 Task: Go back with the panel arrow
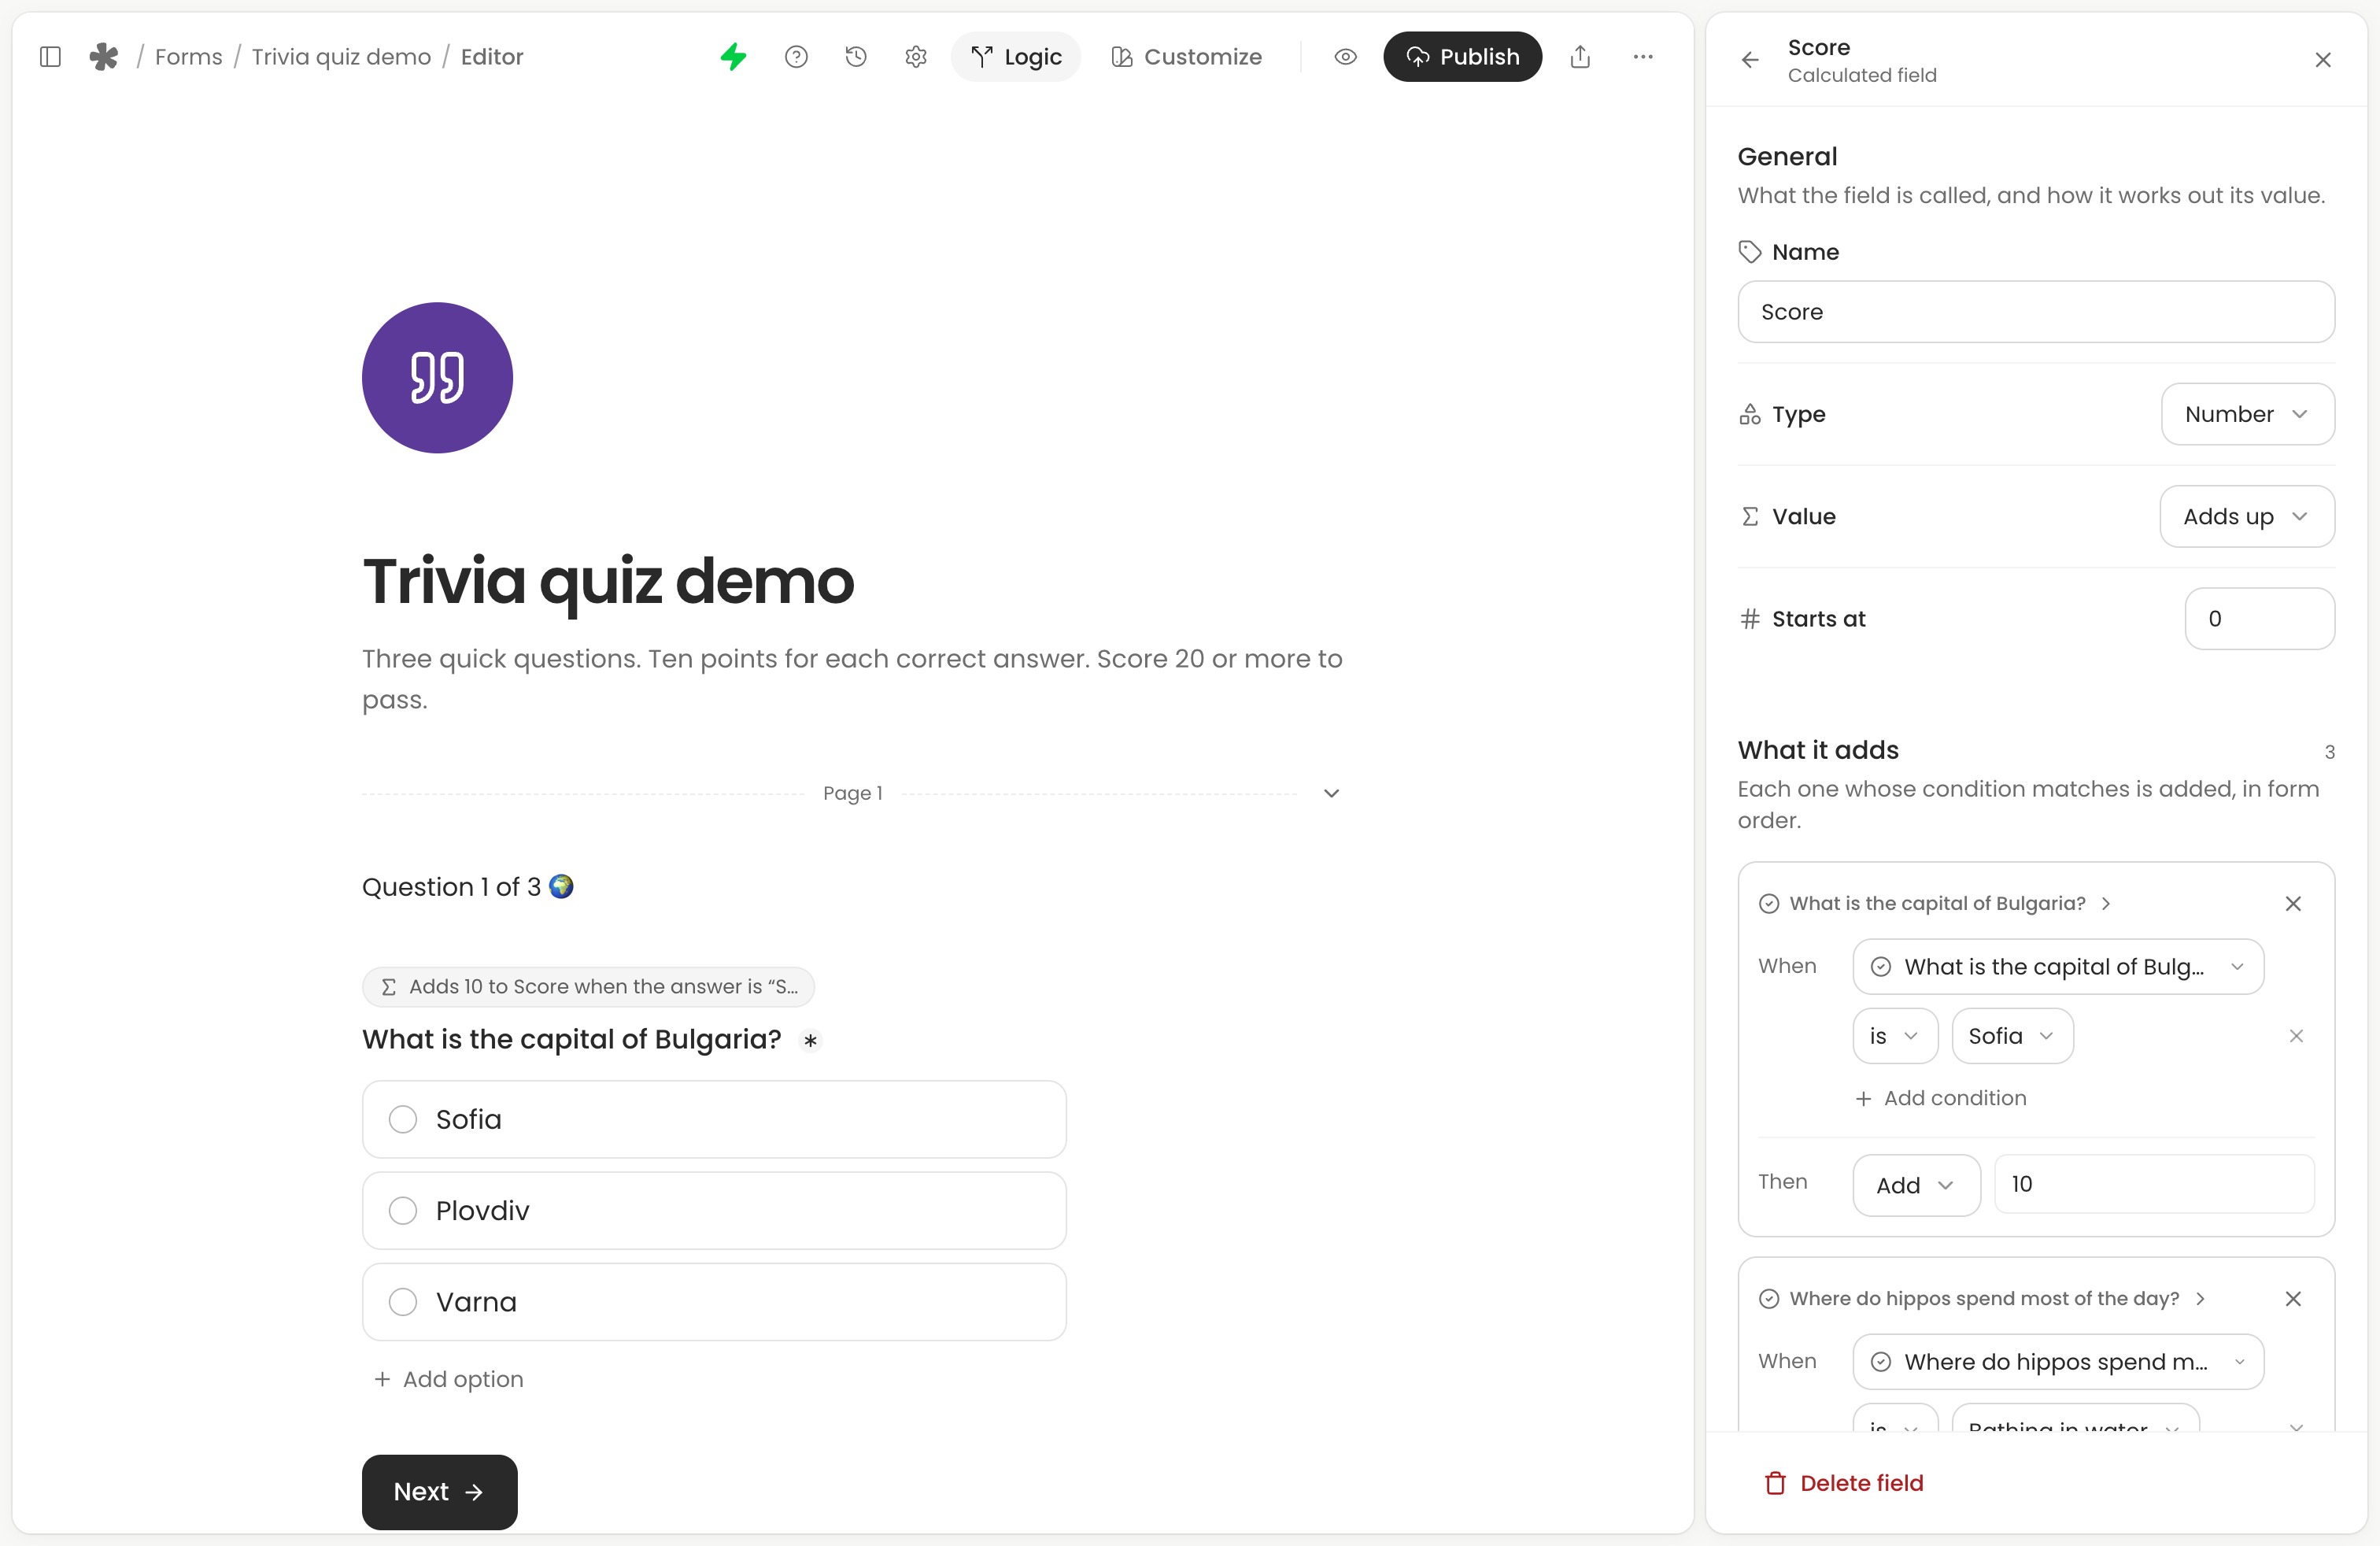pos(1750,60)
